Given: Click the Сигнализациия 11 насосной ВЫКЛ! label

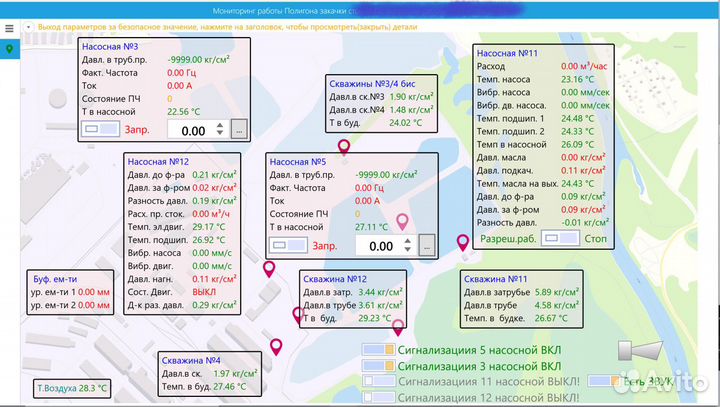Looking at the screenshot, I should tap(489, 382).
